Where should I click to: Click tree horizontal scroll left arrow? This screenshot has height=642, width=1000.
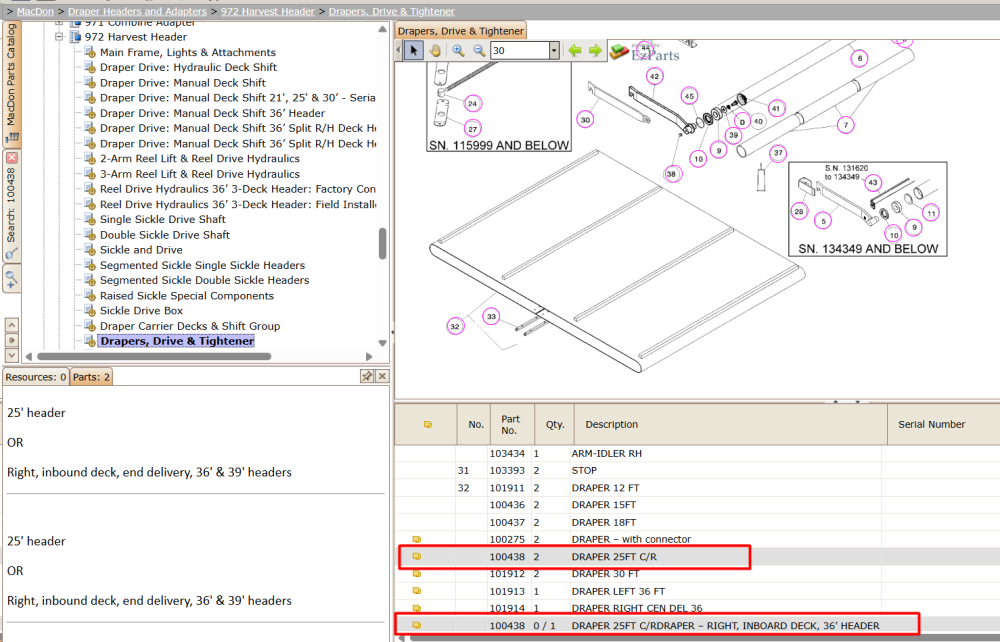click(x=29, y=356)
